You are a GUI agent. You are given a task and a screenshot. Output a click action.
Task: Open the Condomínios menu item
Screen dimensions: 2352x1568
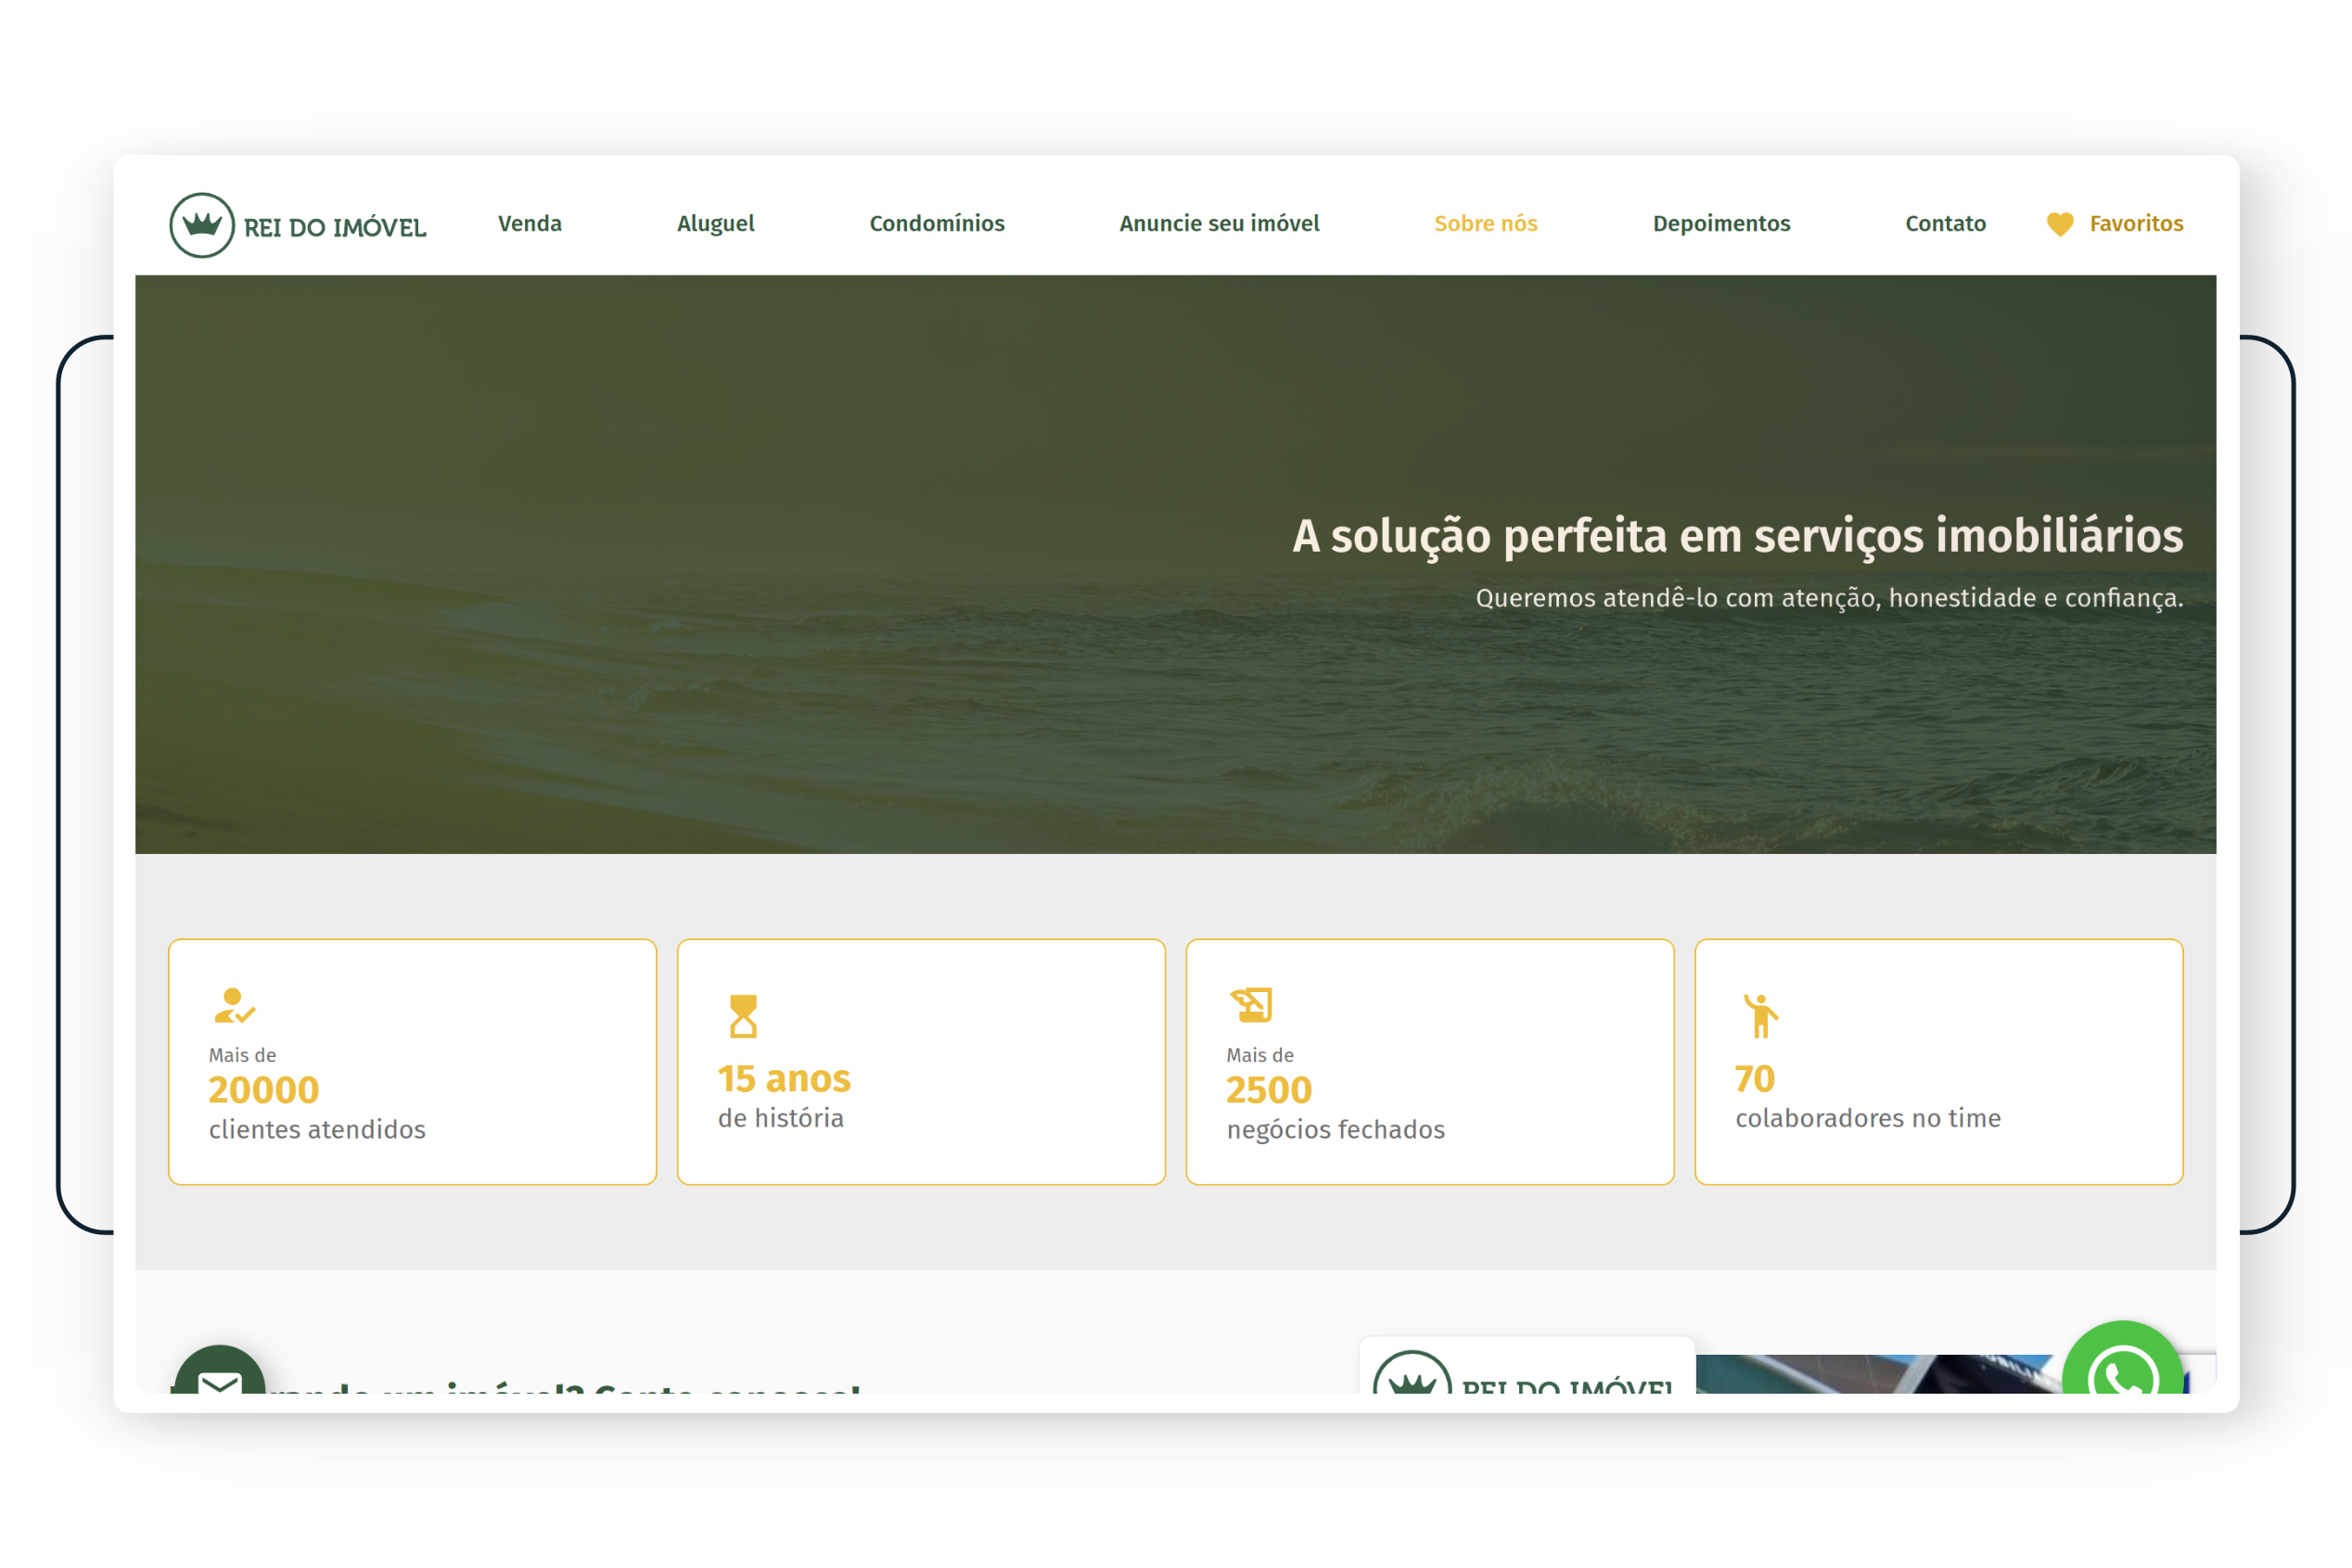(937, 224)
